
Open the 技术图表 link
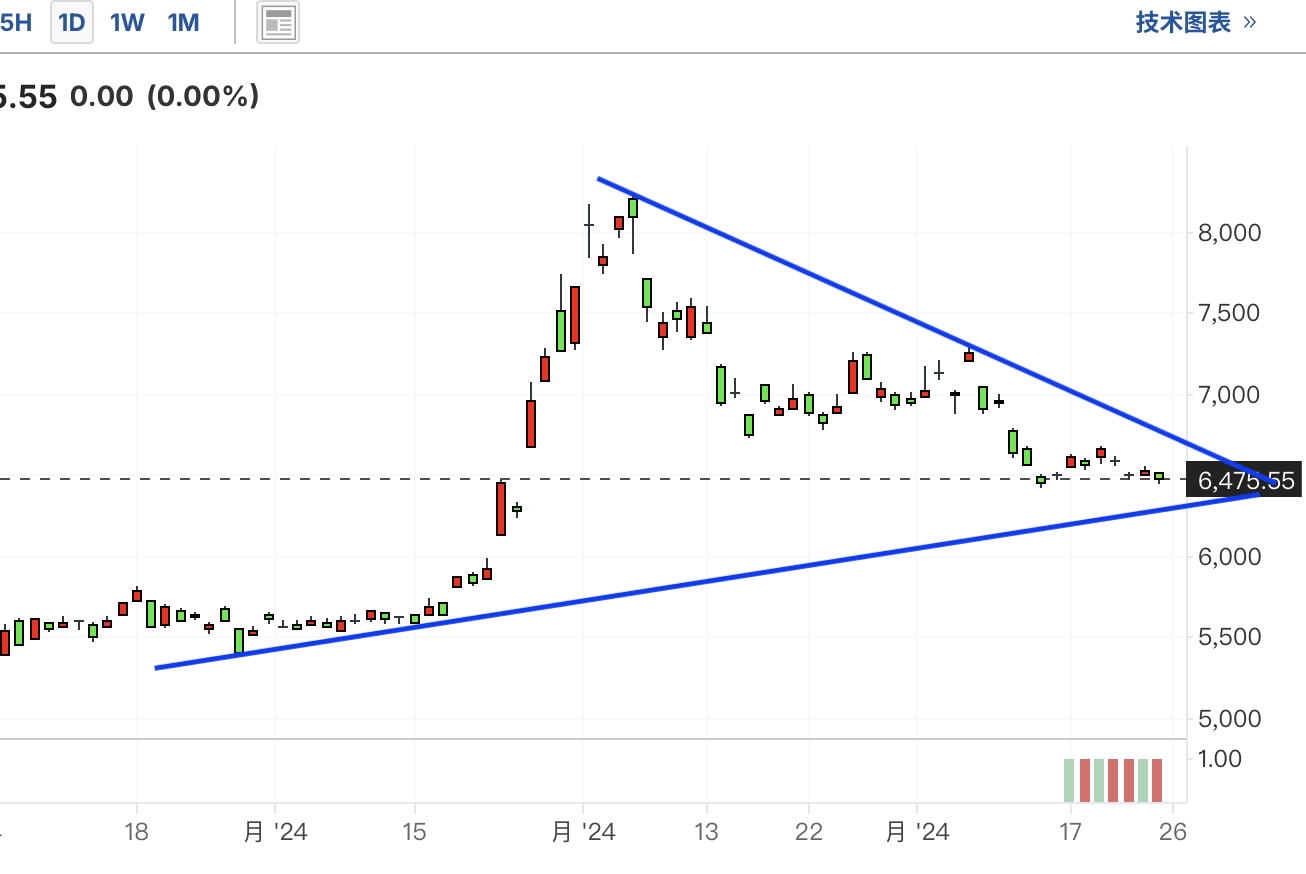pos(1196,22)
